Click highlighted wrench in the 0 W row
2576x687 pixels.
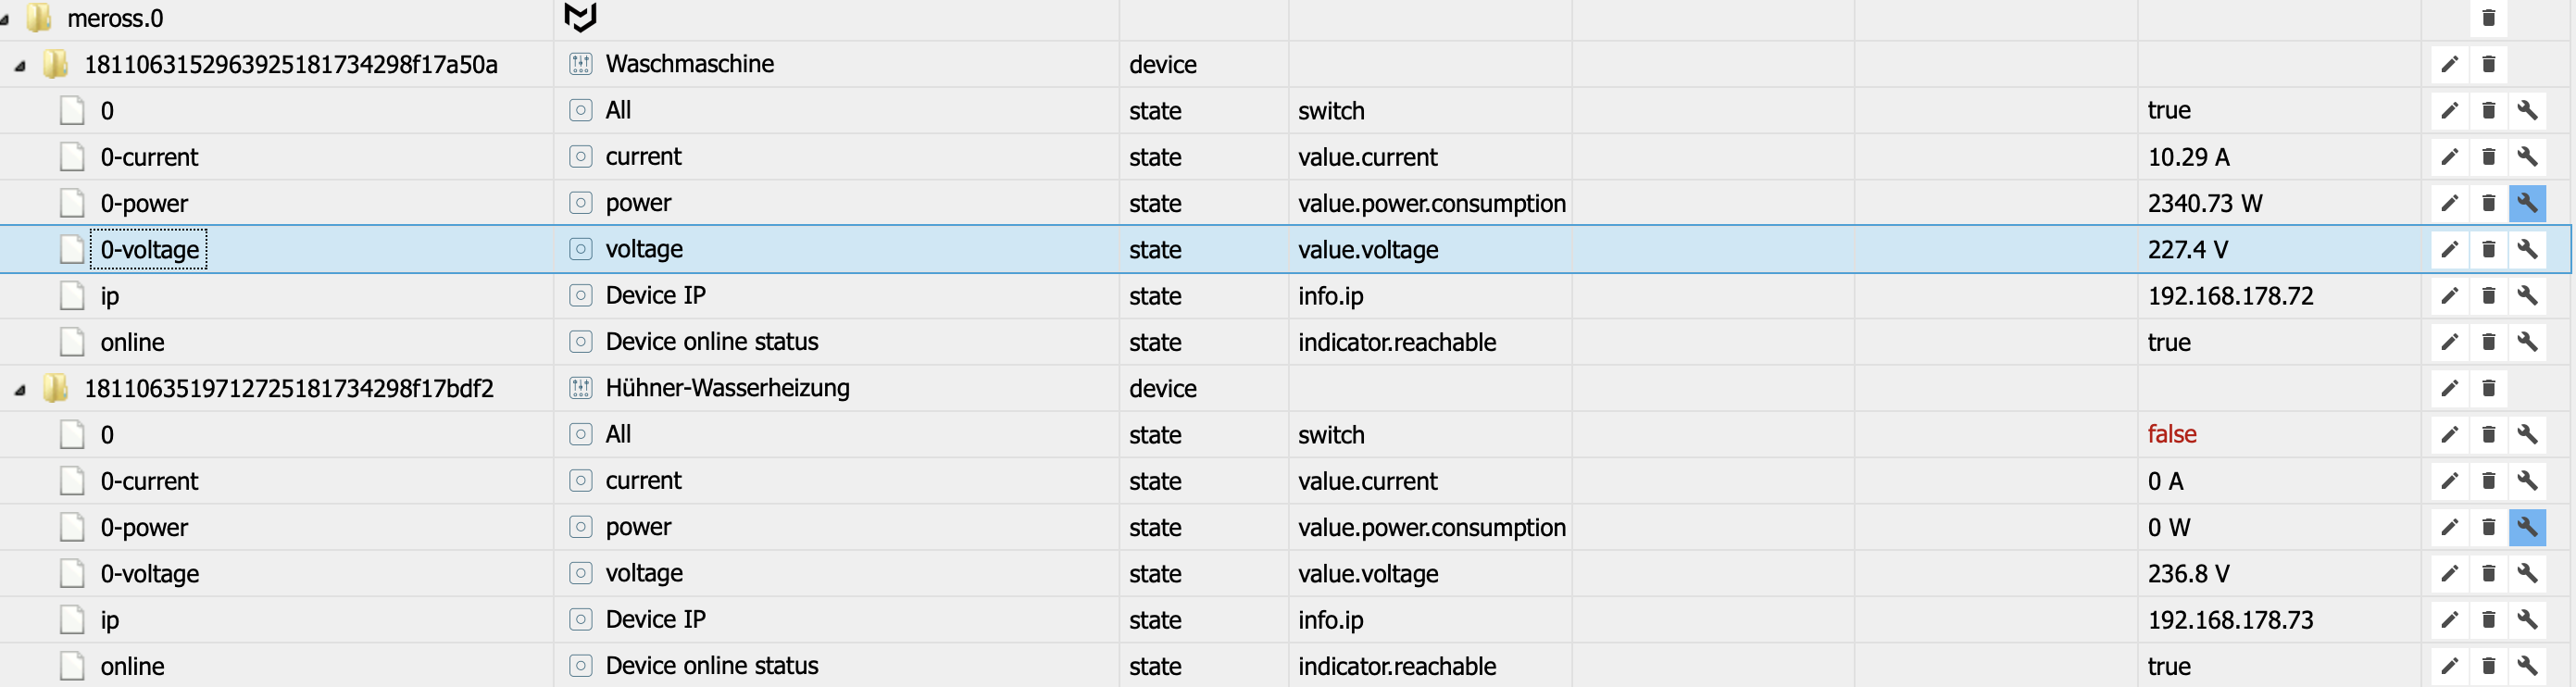point(2527,527)
